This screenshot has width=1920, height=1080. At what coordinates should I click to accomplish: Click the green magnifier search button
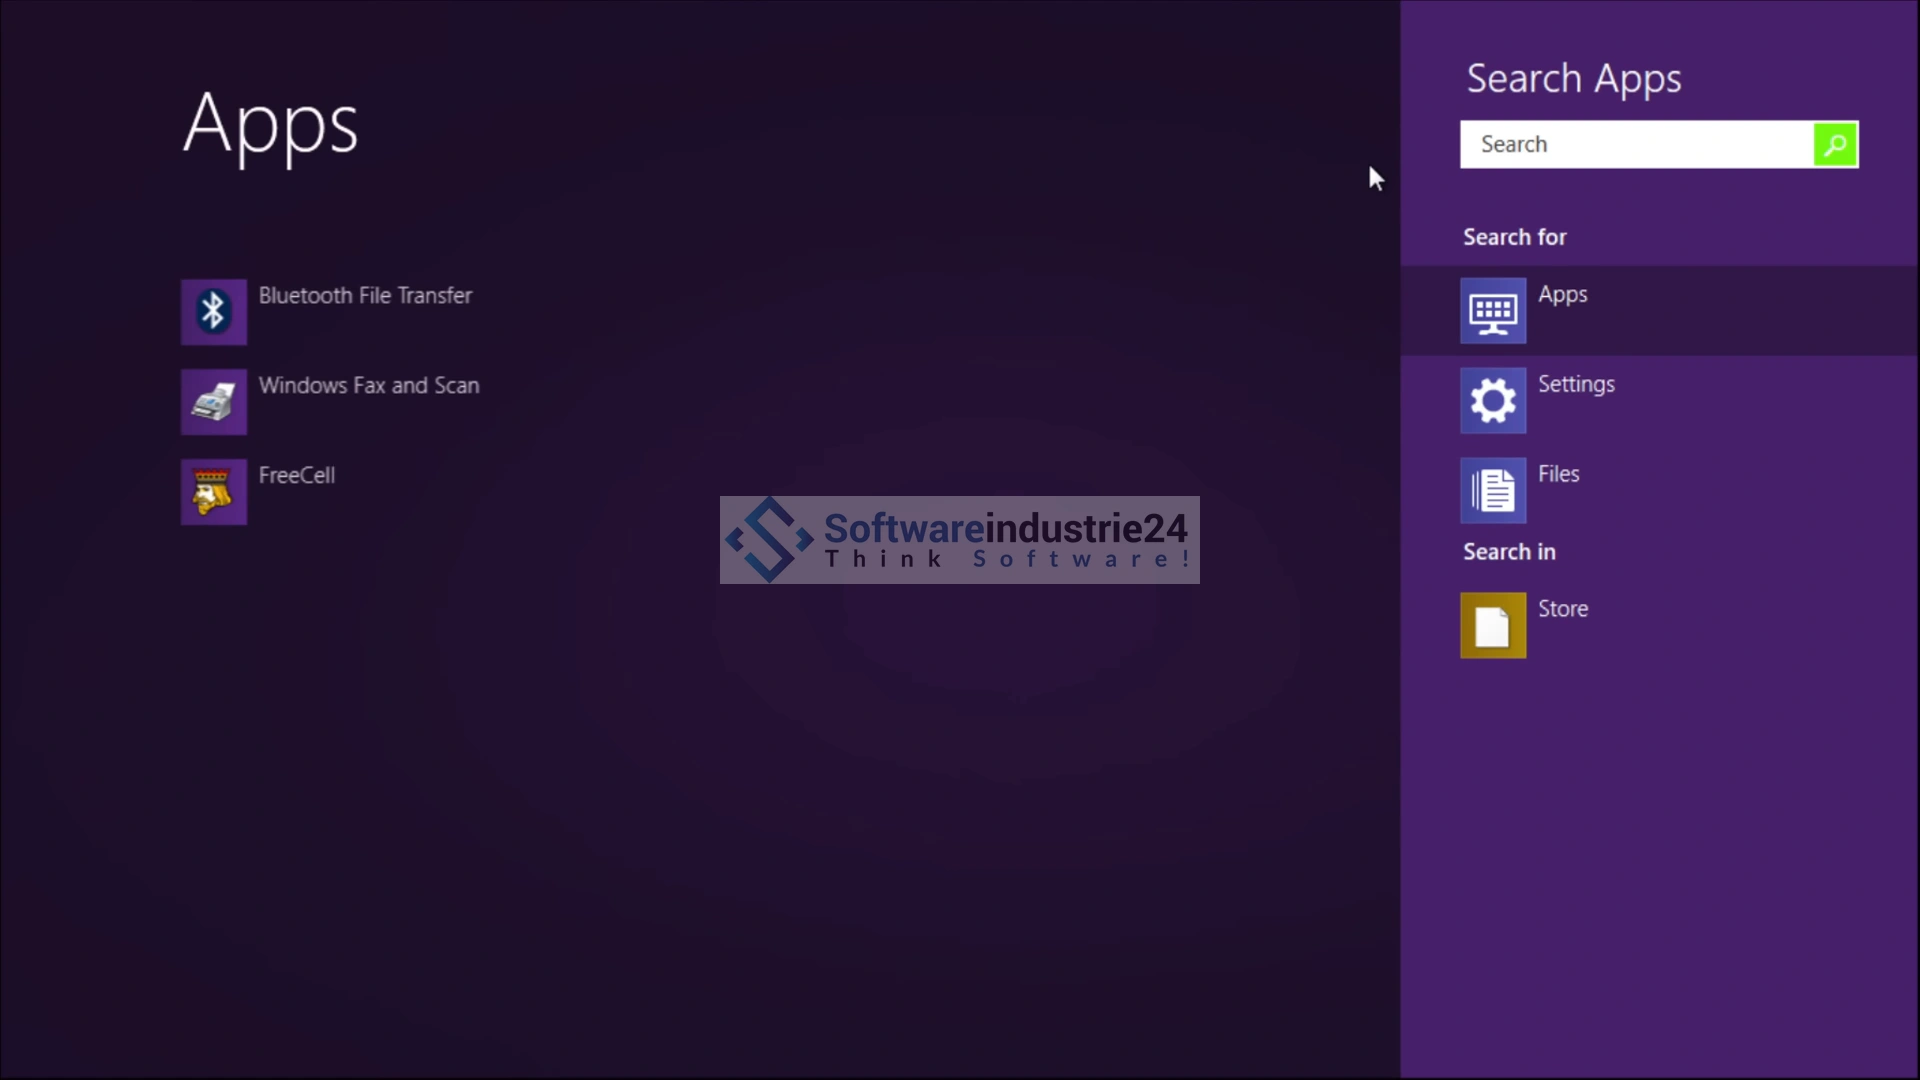pyautogui.click(x=1835, y=145)
